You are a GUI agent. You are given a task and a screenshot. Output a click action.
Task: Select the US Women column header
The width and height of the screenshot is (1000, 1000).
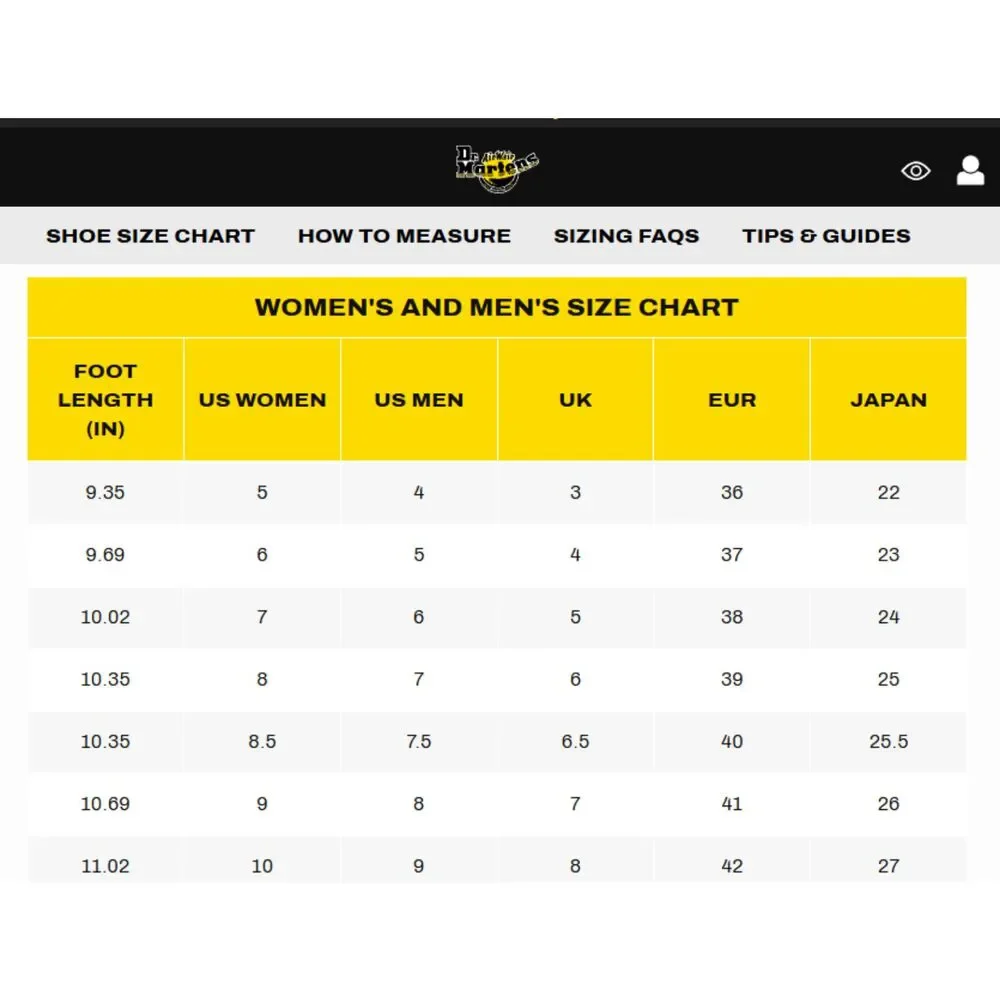262,400
